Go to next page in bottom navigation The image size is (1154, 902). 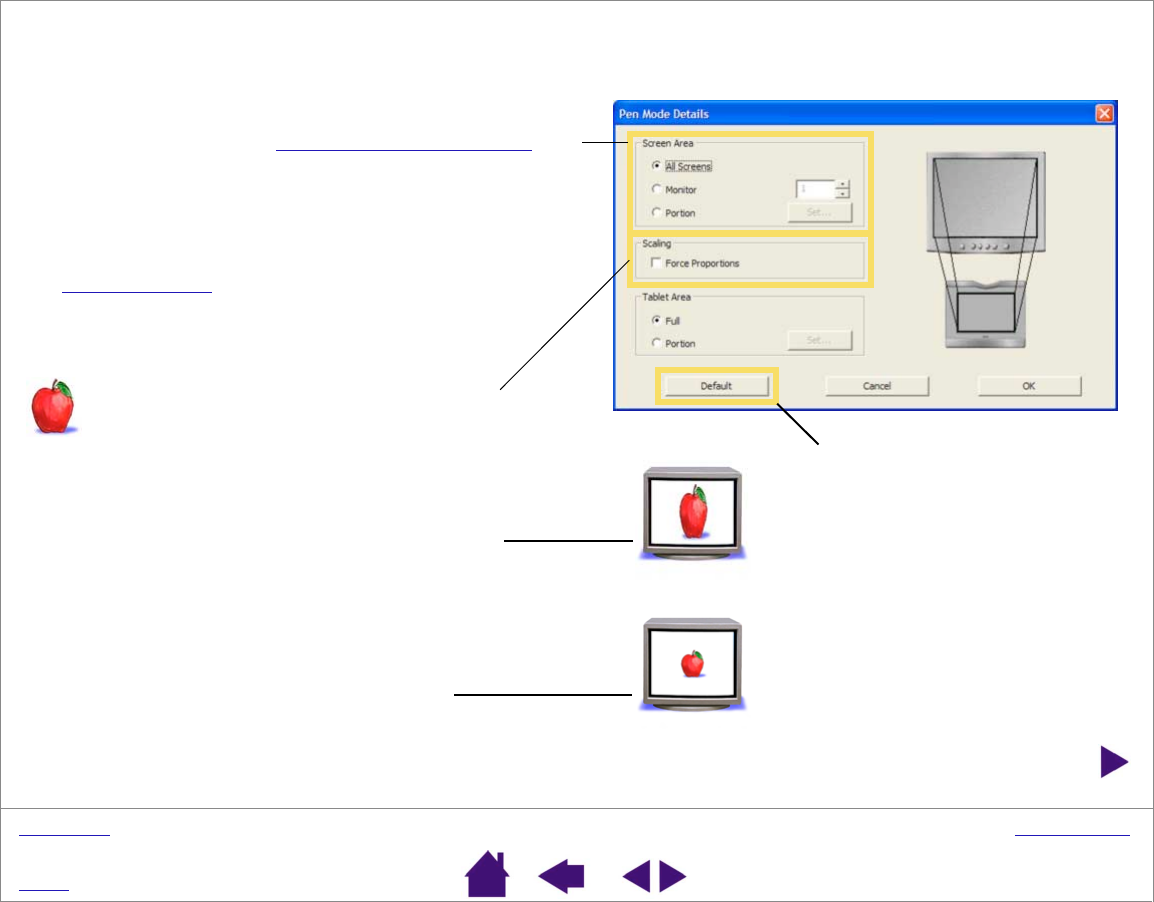coord(673,876)
